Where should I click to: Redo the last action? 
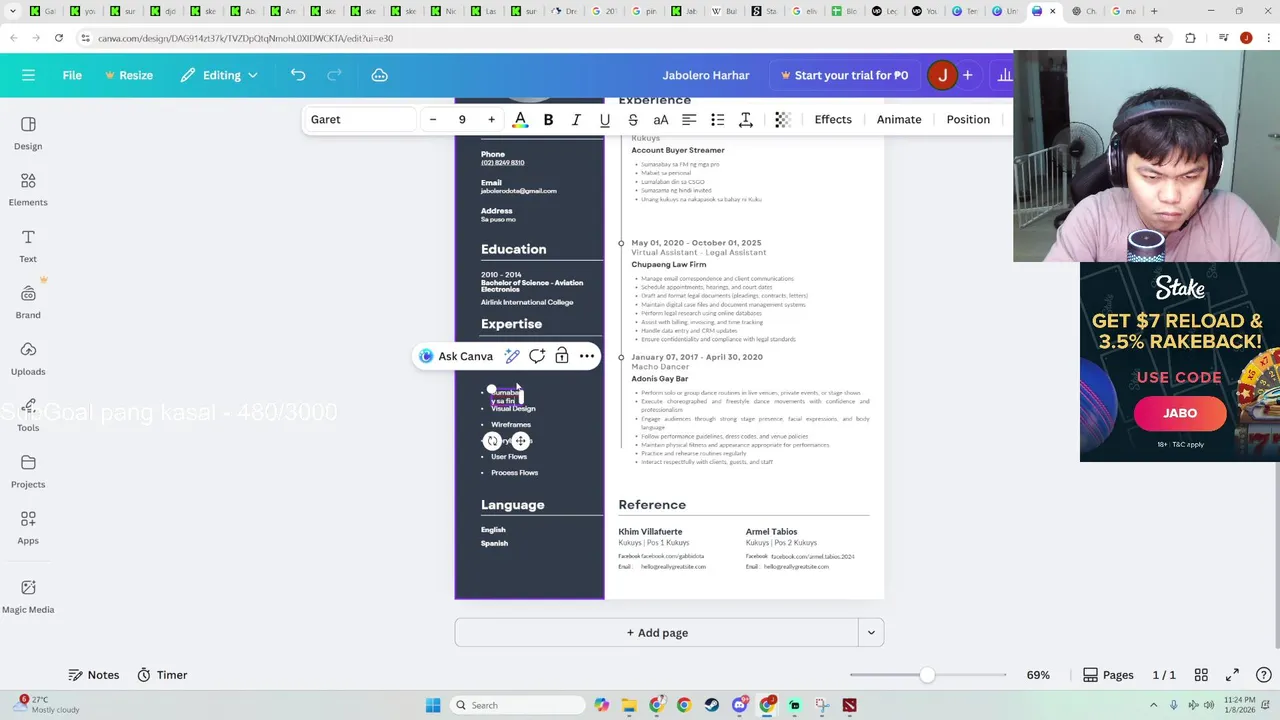[335, 75]
